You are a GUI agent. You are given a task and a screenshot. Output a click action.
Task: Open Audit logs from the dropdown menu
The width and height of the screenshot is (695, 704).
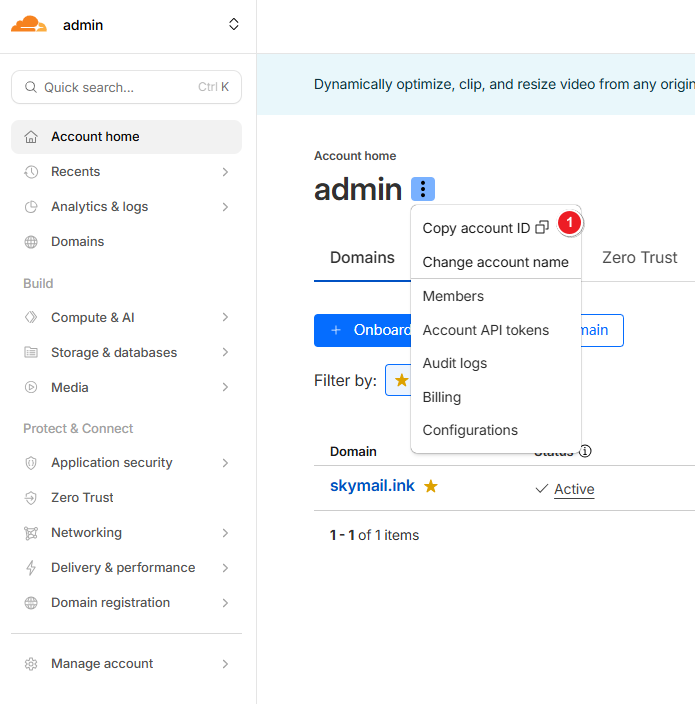tap(455, 363)
